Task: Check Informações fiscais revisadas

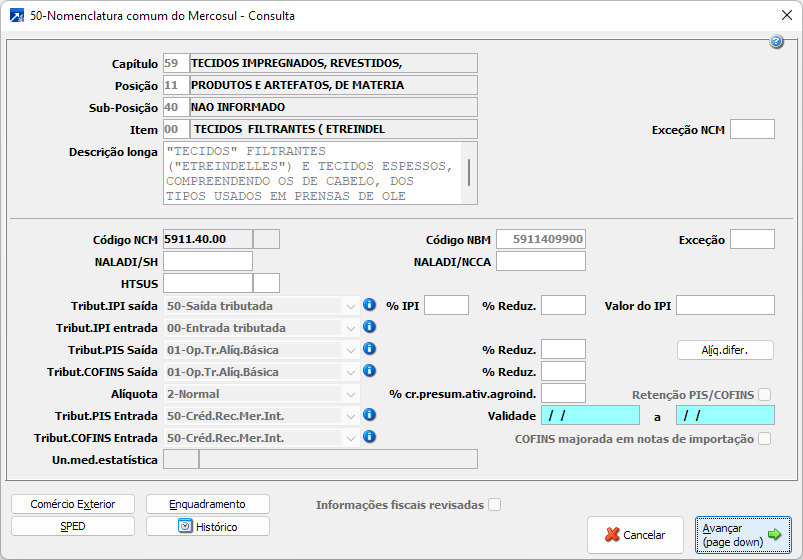Action: tap(495, 505)
